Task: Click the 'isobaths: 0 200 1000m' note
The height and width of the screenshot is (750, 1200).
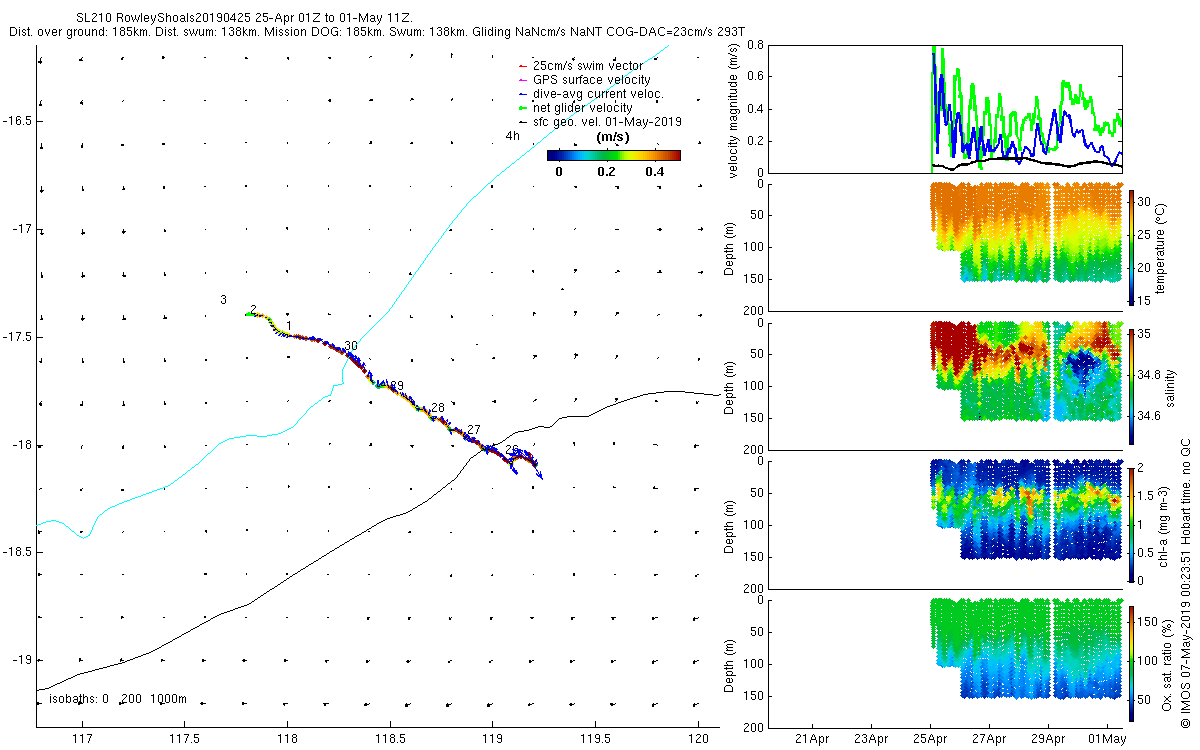Action: coord(118,699)
